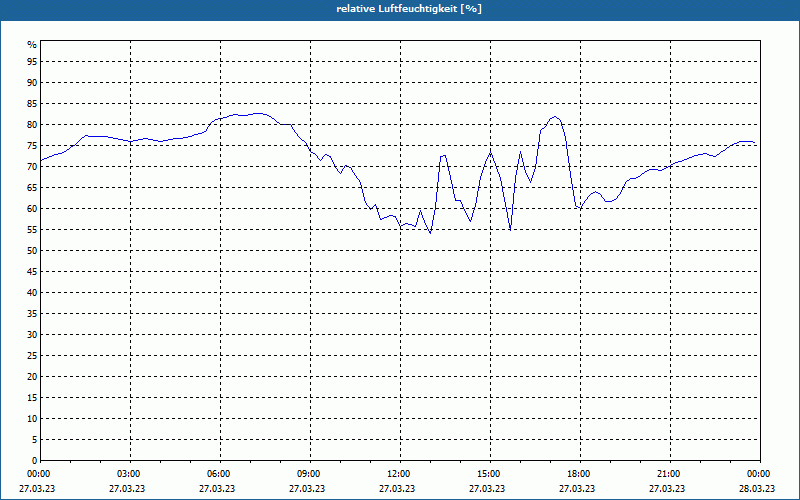Click the y-axis label 30
The width and height of the screenshot is (800, 500).
click(32, 335)
